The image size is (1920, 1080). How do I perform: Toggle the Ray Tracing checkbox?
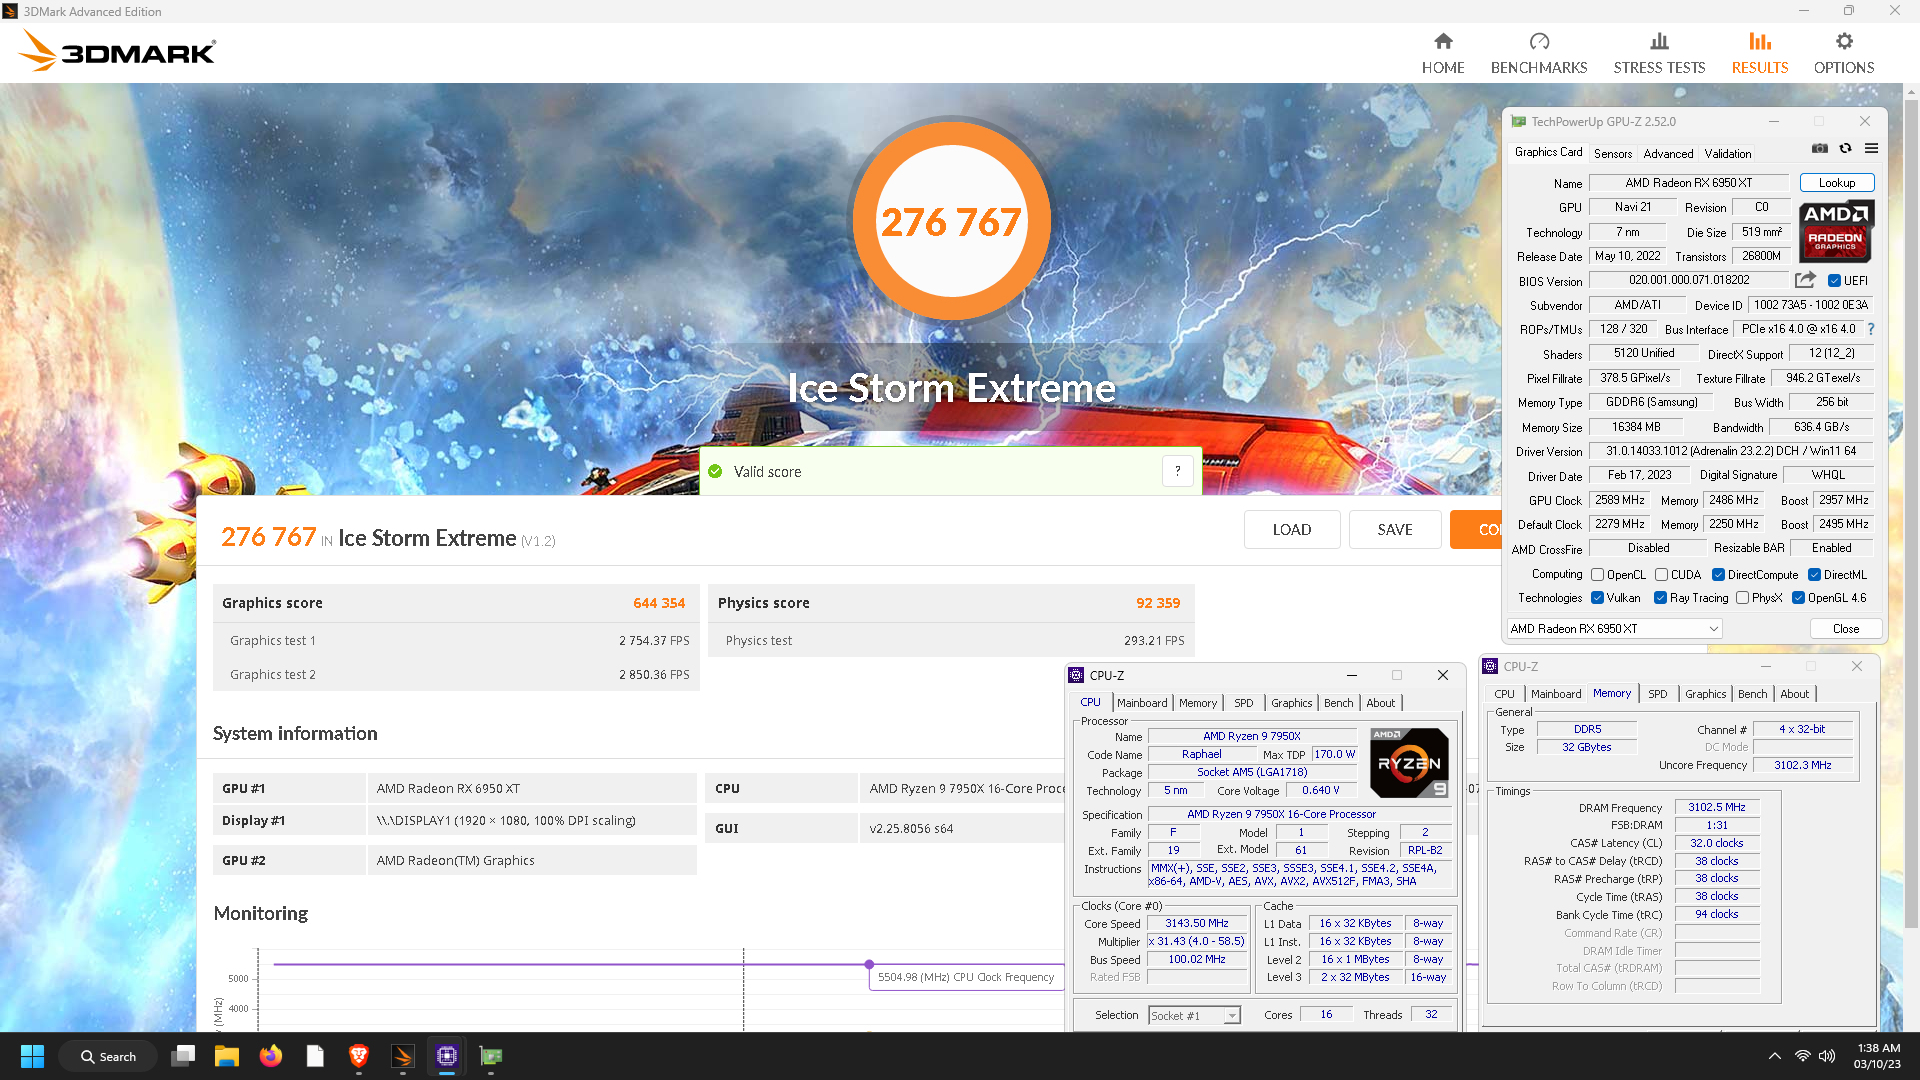click(1660, 598)
